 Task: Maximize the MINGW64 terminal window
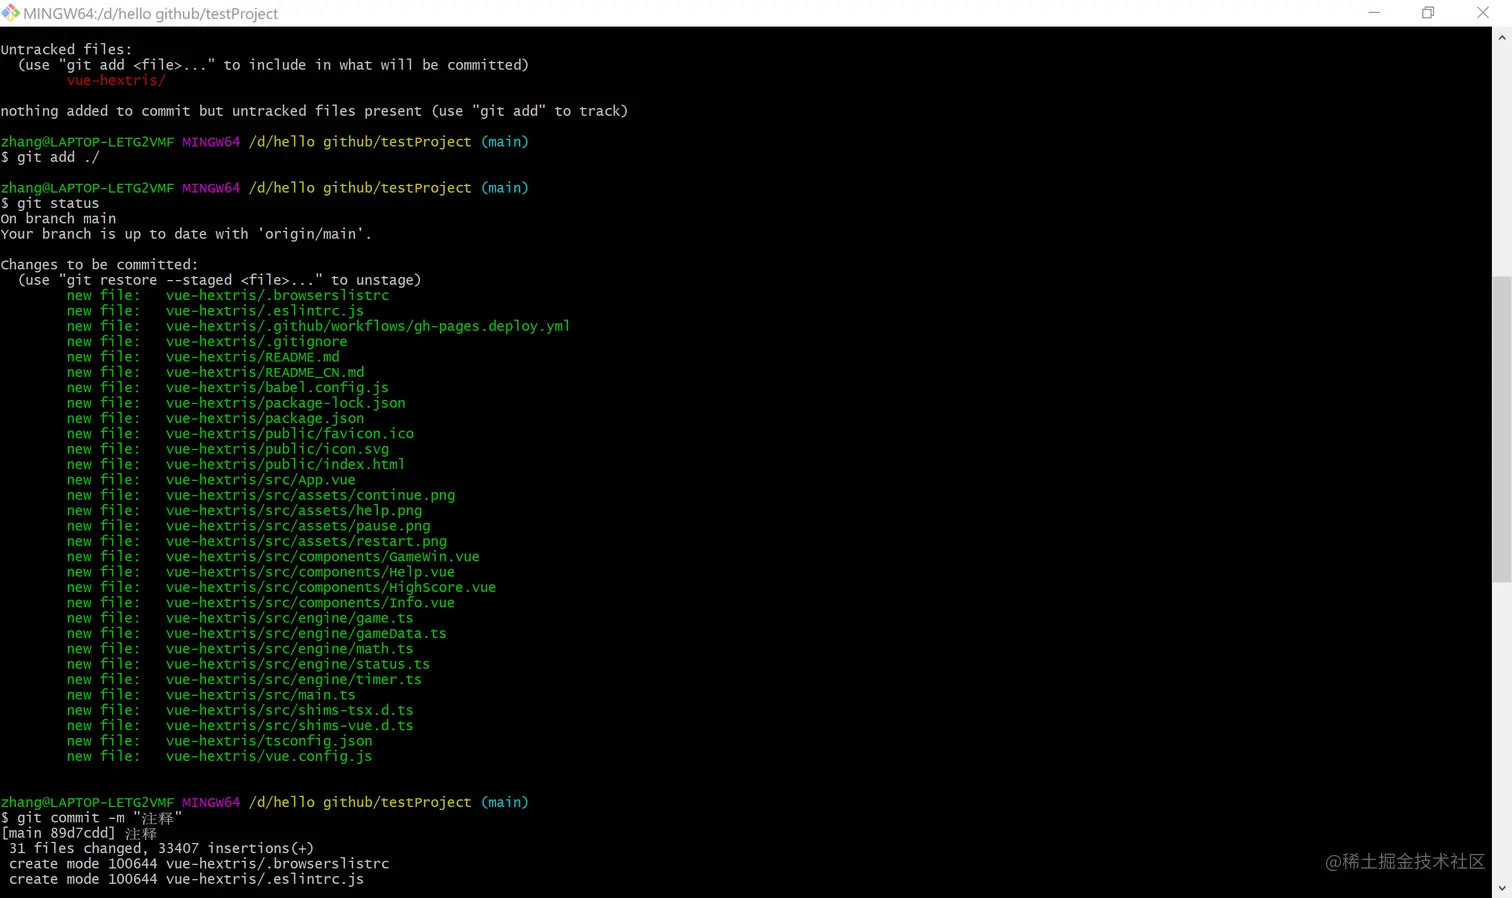click(1428, 13)
